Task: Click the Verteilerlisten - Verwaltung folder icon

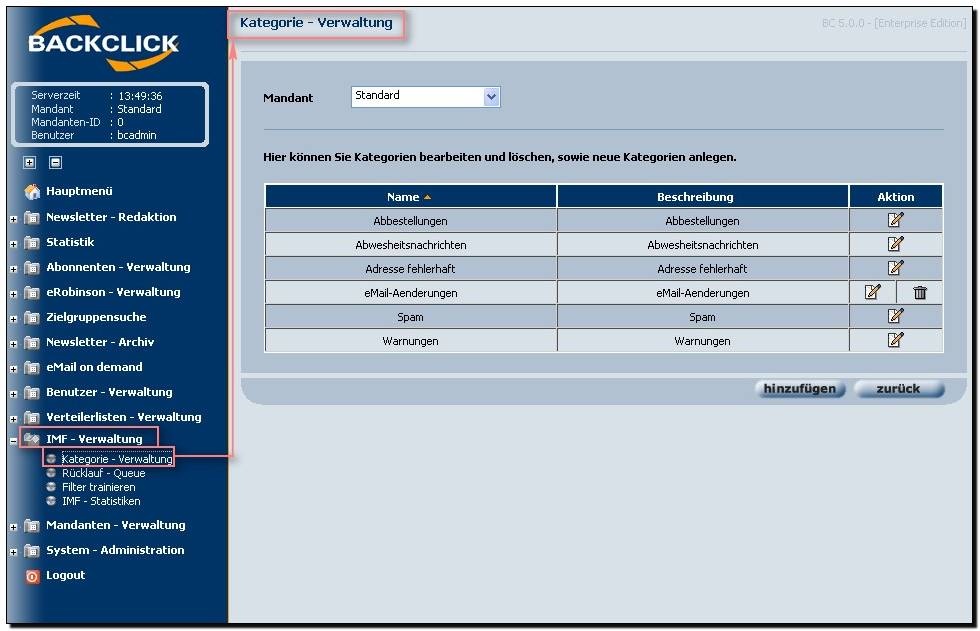Action: (31, 417)
